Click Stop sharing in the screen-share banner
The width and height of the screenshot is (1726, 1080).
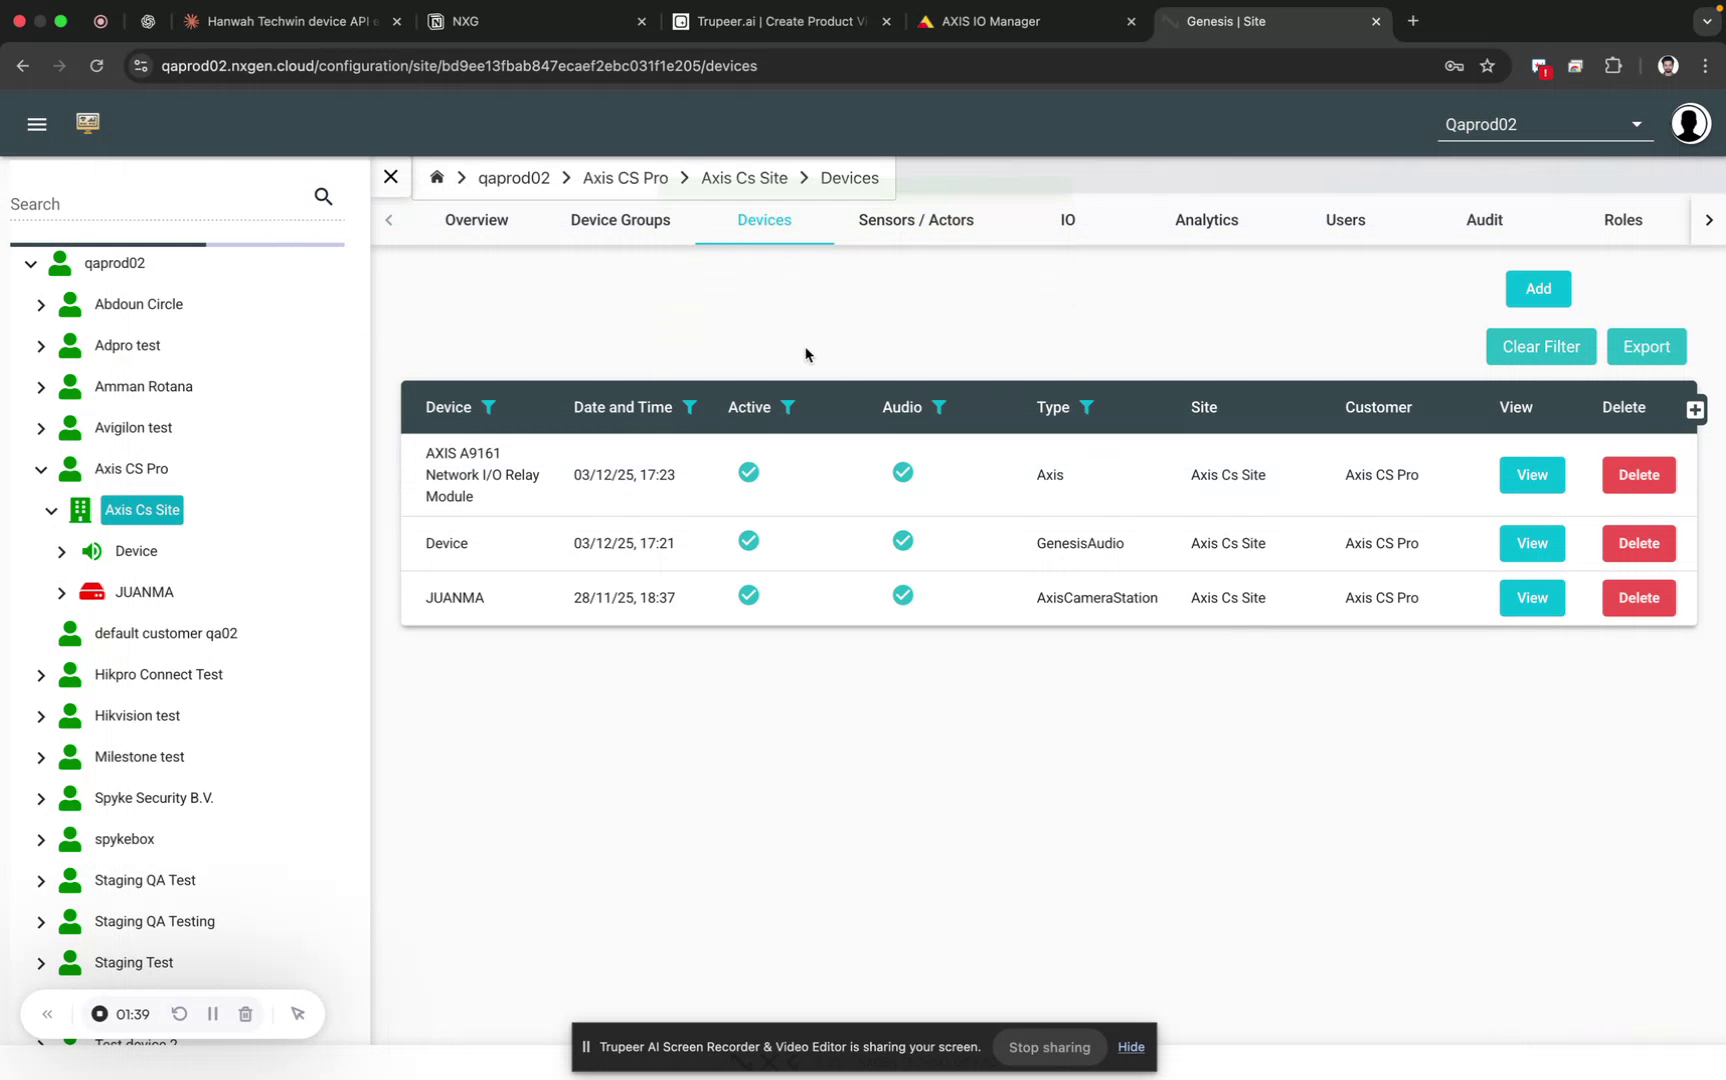(1048, 1047)
